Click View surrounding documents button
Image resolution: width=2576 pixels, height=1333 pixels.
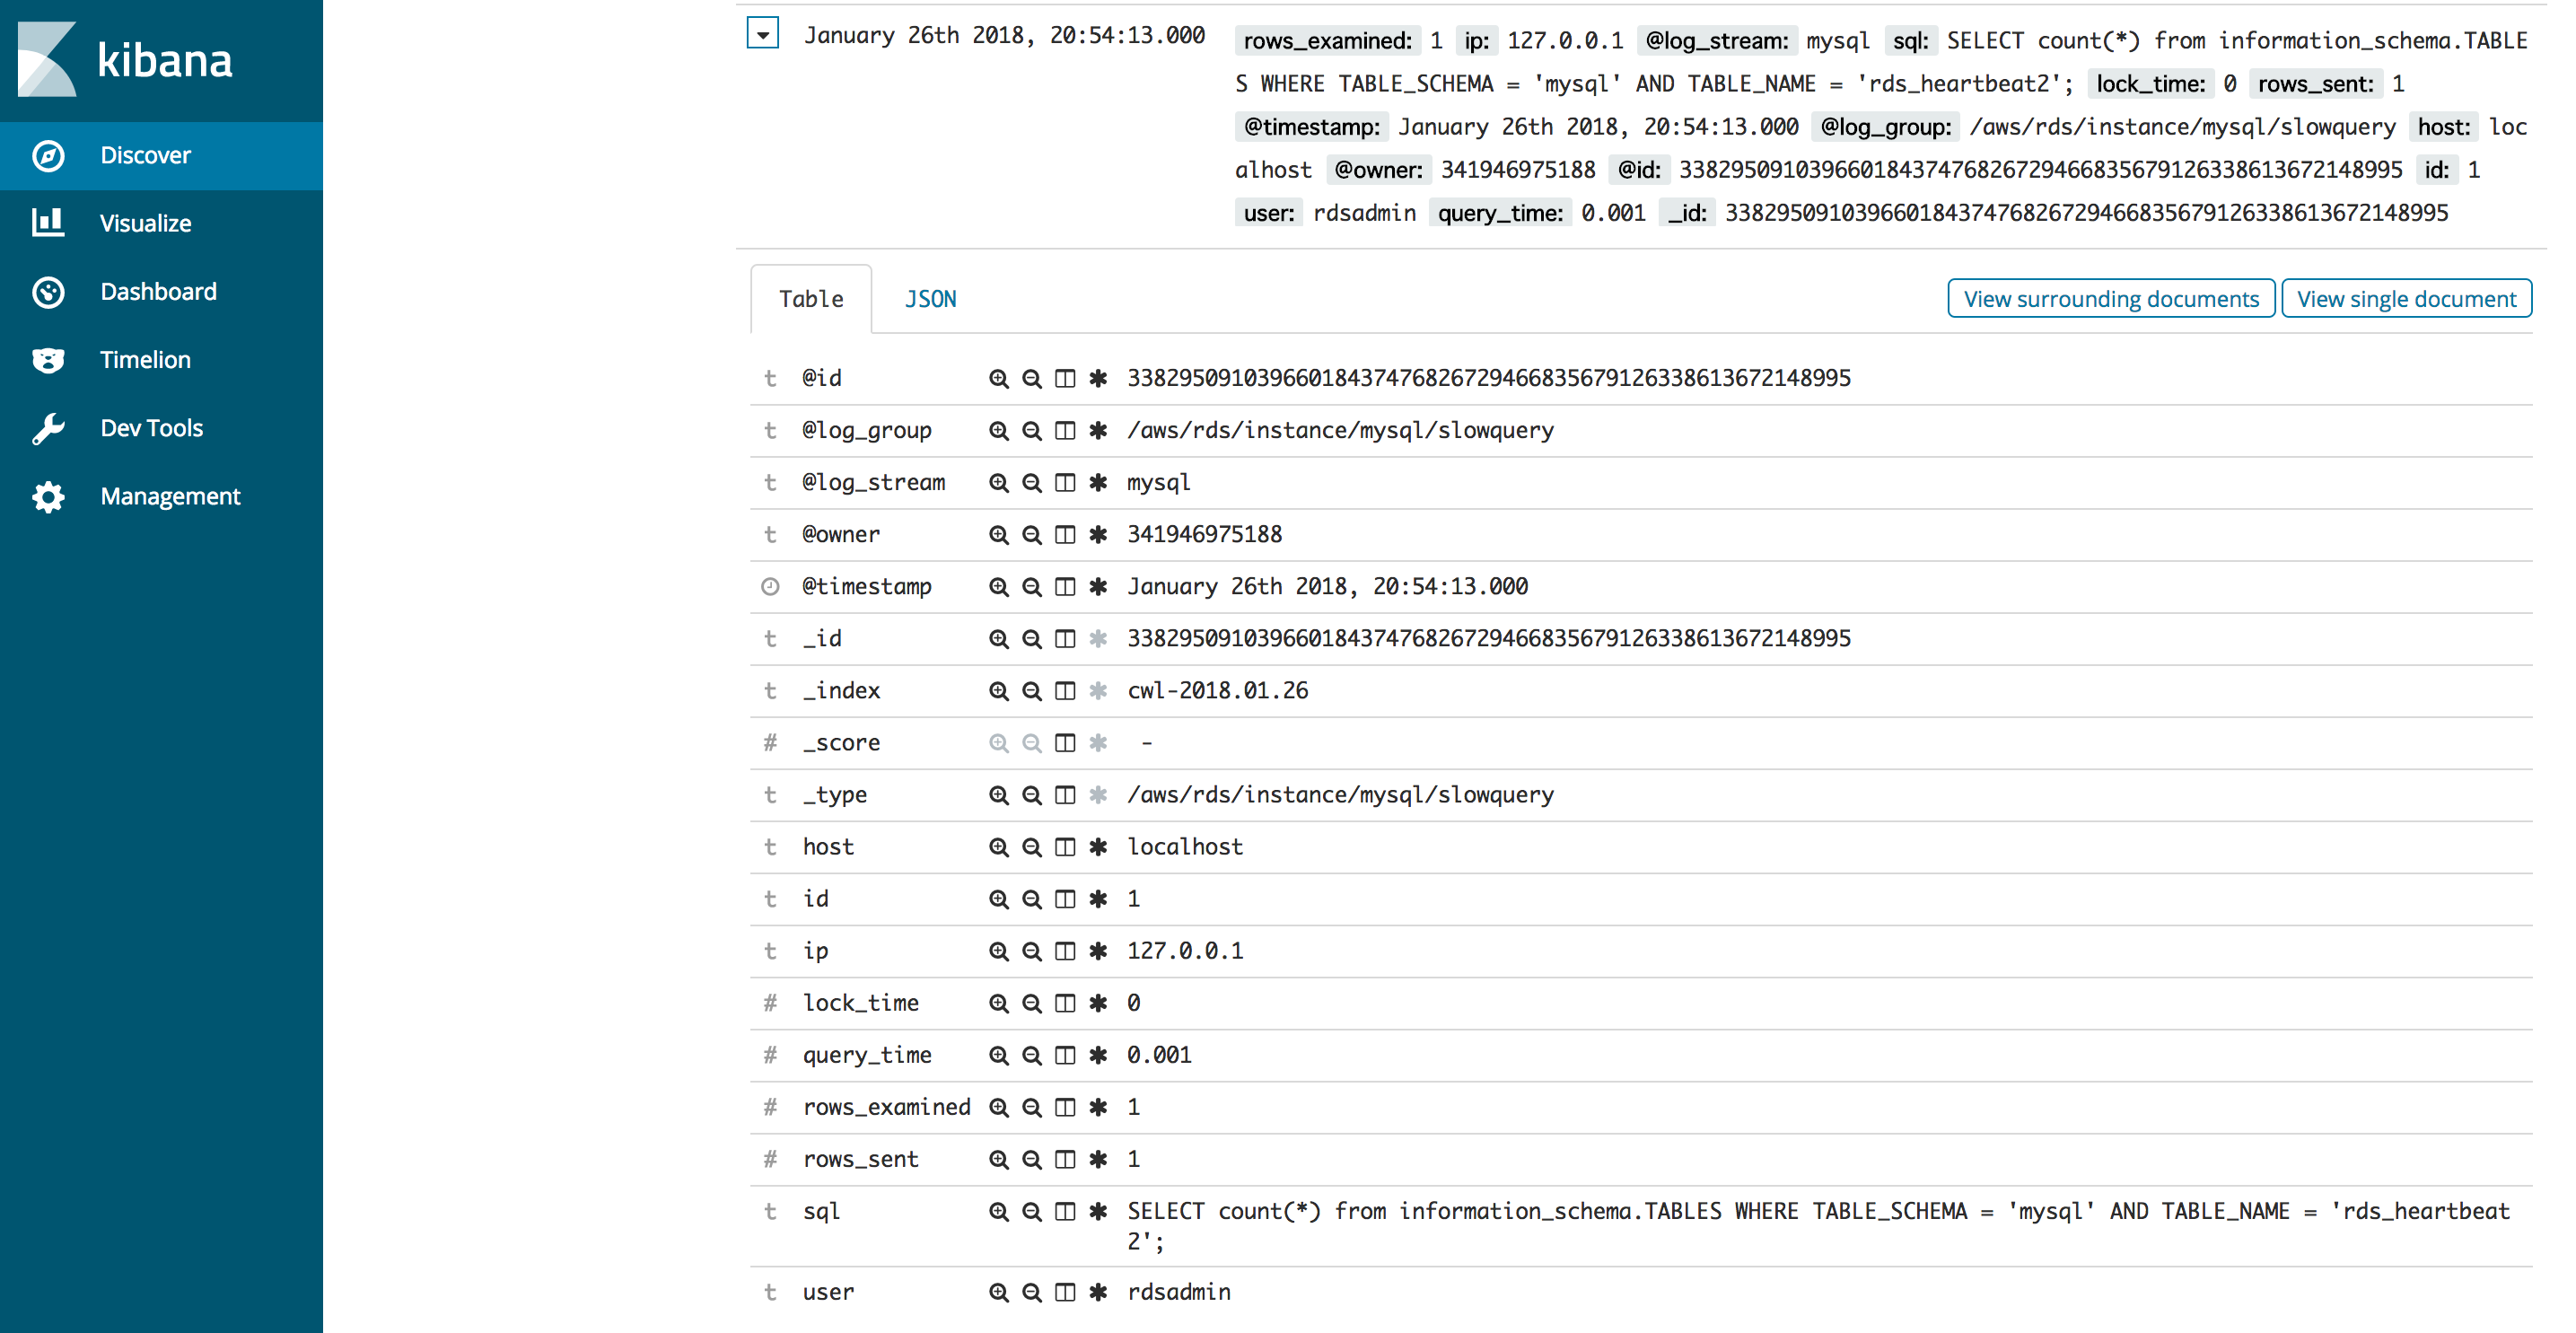2111,299
